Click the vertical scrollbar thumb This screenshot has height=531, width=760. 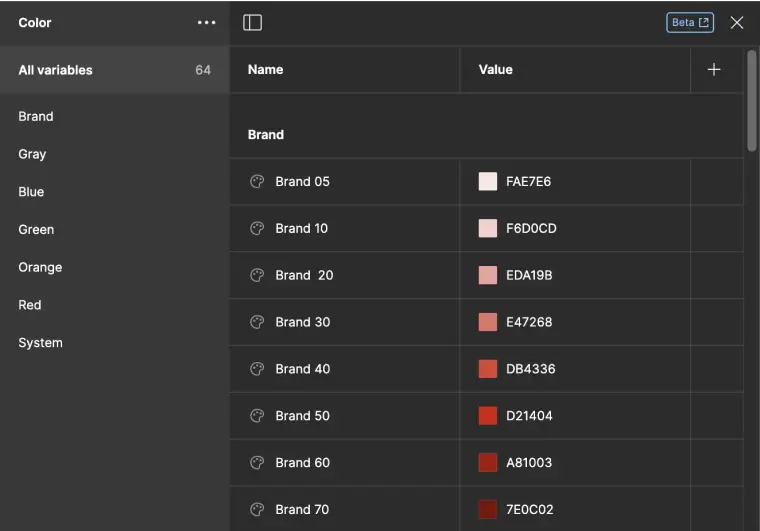(x=751, y=100)
